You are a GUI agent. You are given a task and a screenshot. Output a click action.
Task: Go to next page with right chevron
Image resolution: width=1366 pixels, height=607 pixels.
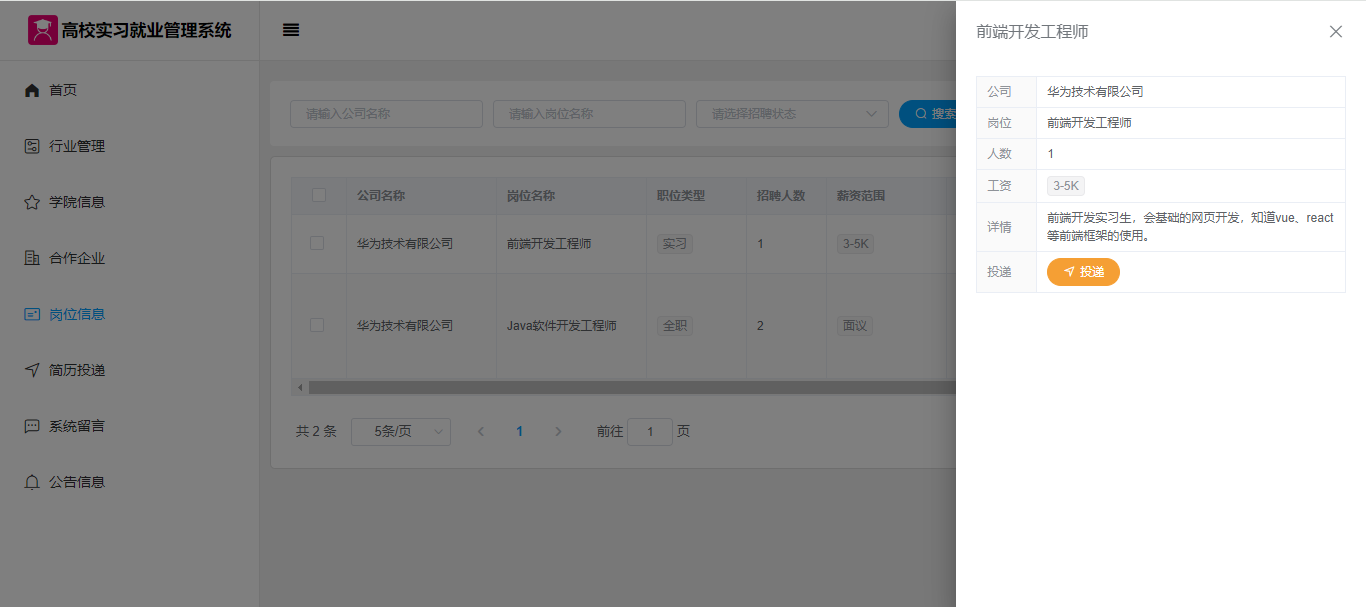(558, 432)
